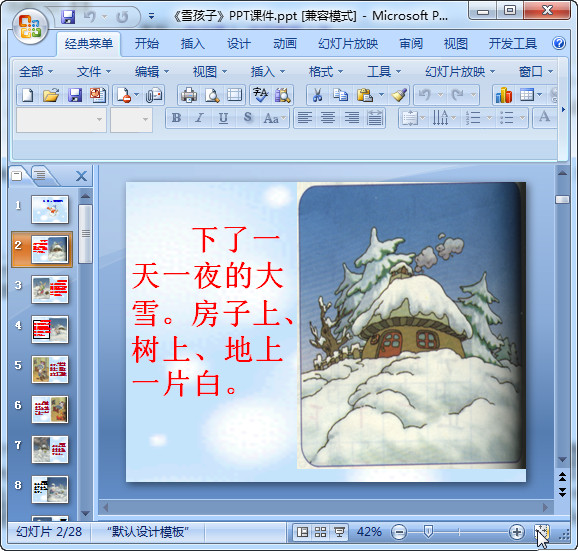Viewport: 578px width, 551px height.
Task: Start slideshow from status bar icon
Action: 339,532
